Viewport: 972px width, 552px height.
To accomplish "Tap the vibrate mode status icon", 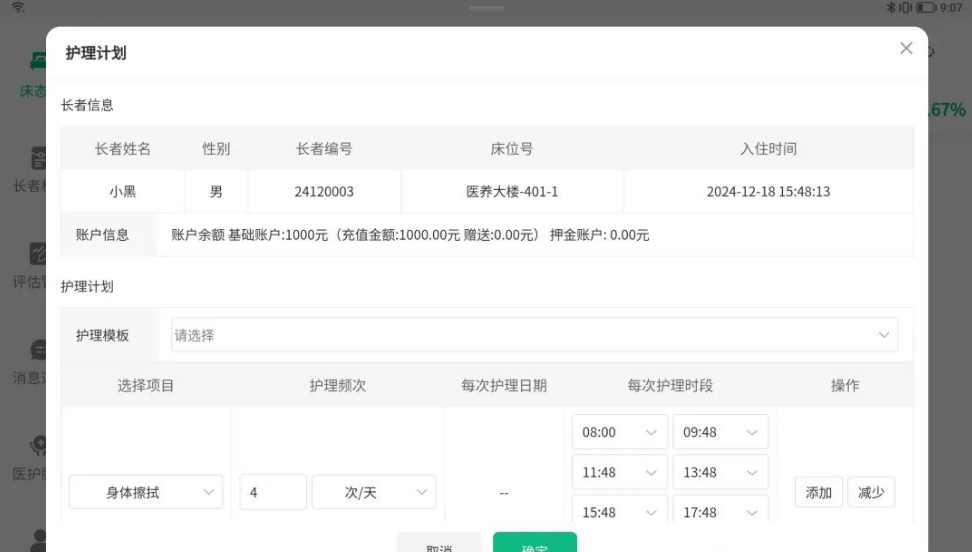I will click(x=904, y=8).
